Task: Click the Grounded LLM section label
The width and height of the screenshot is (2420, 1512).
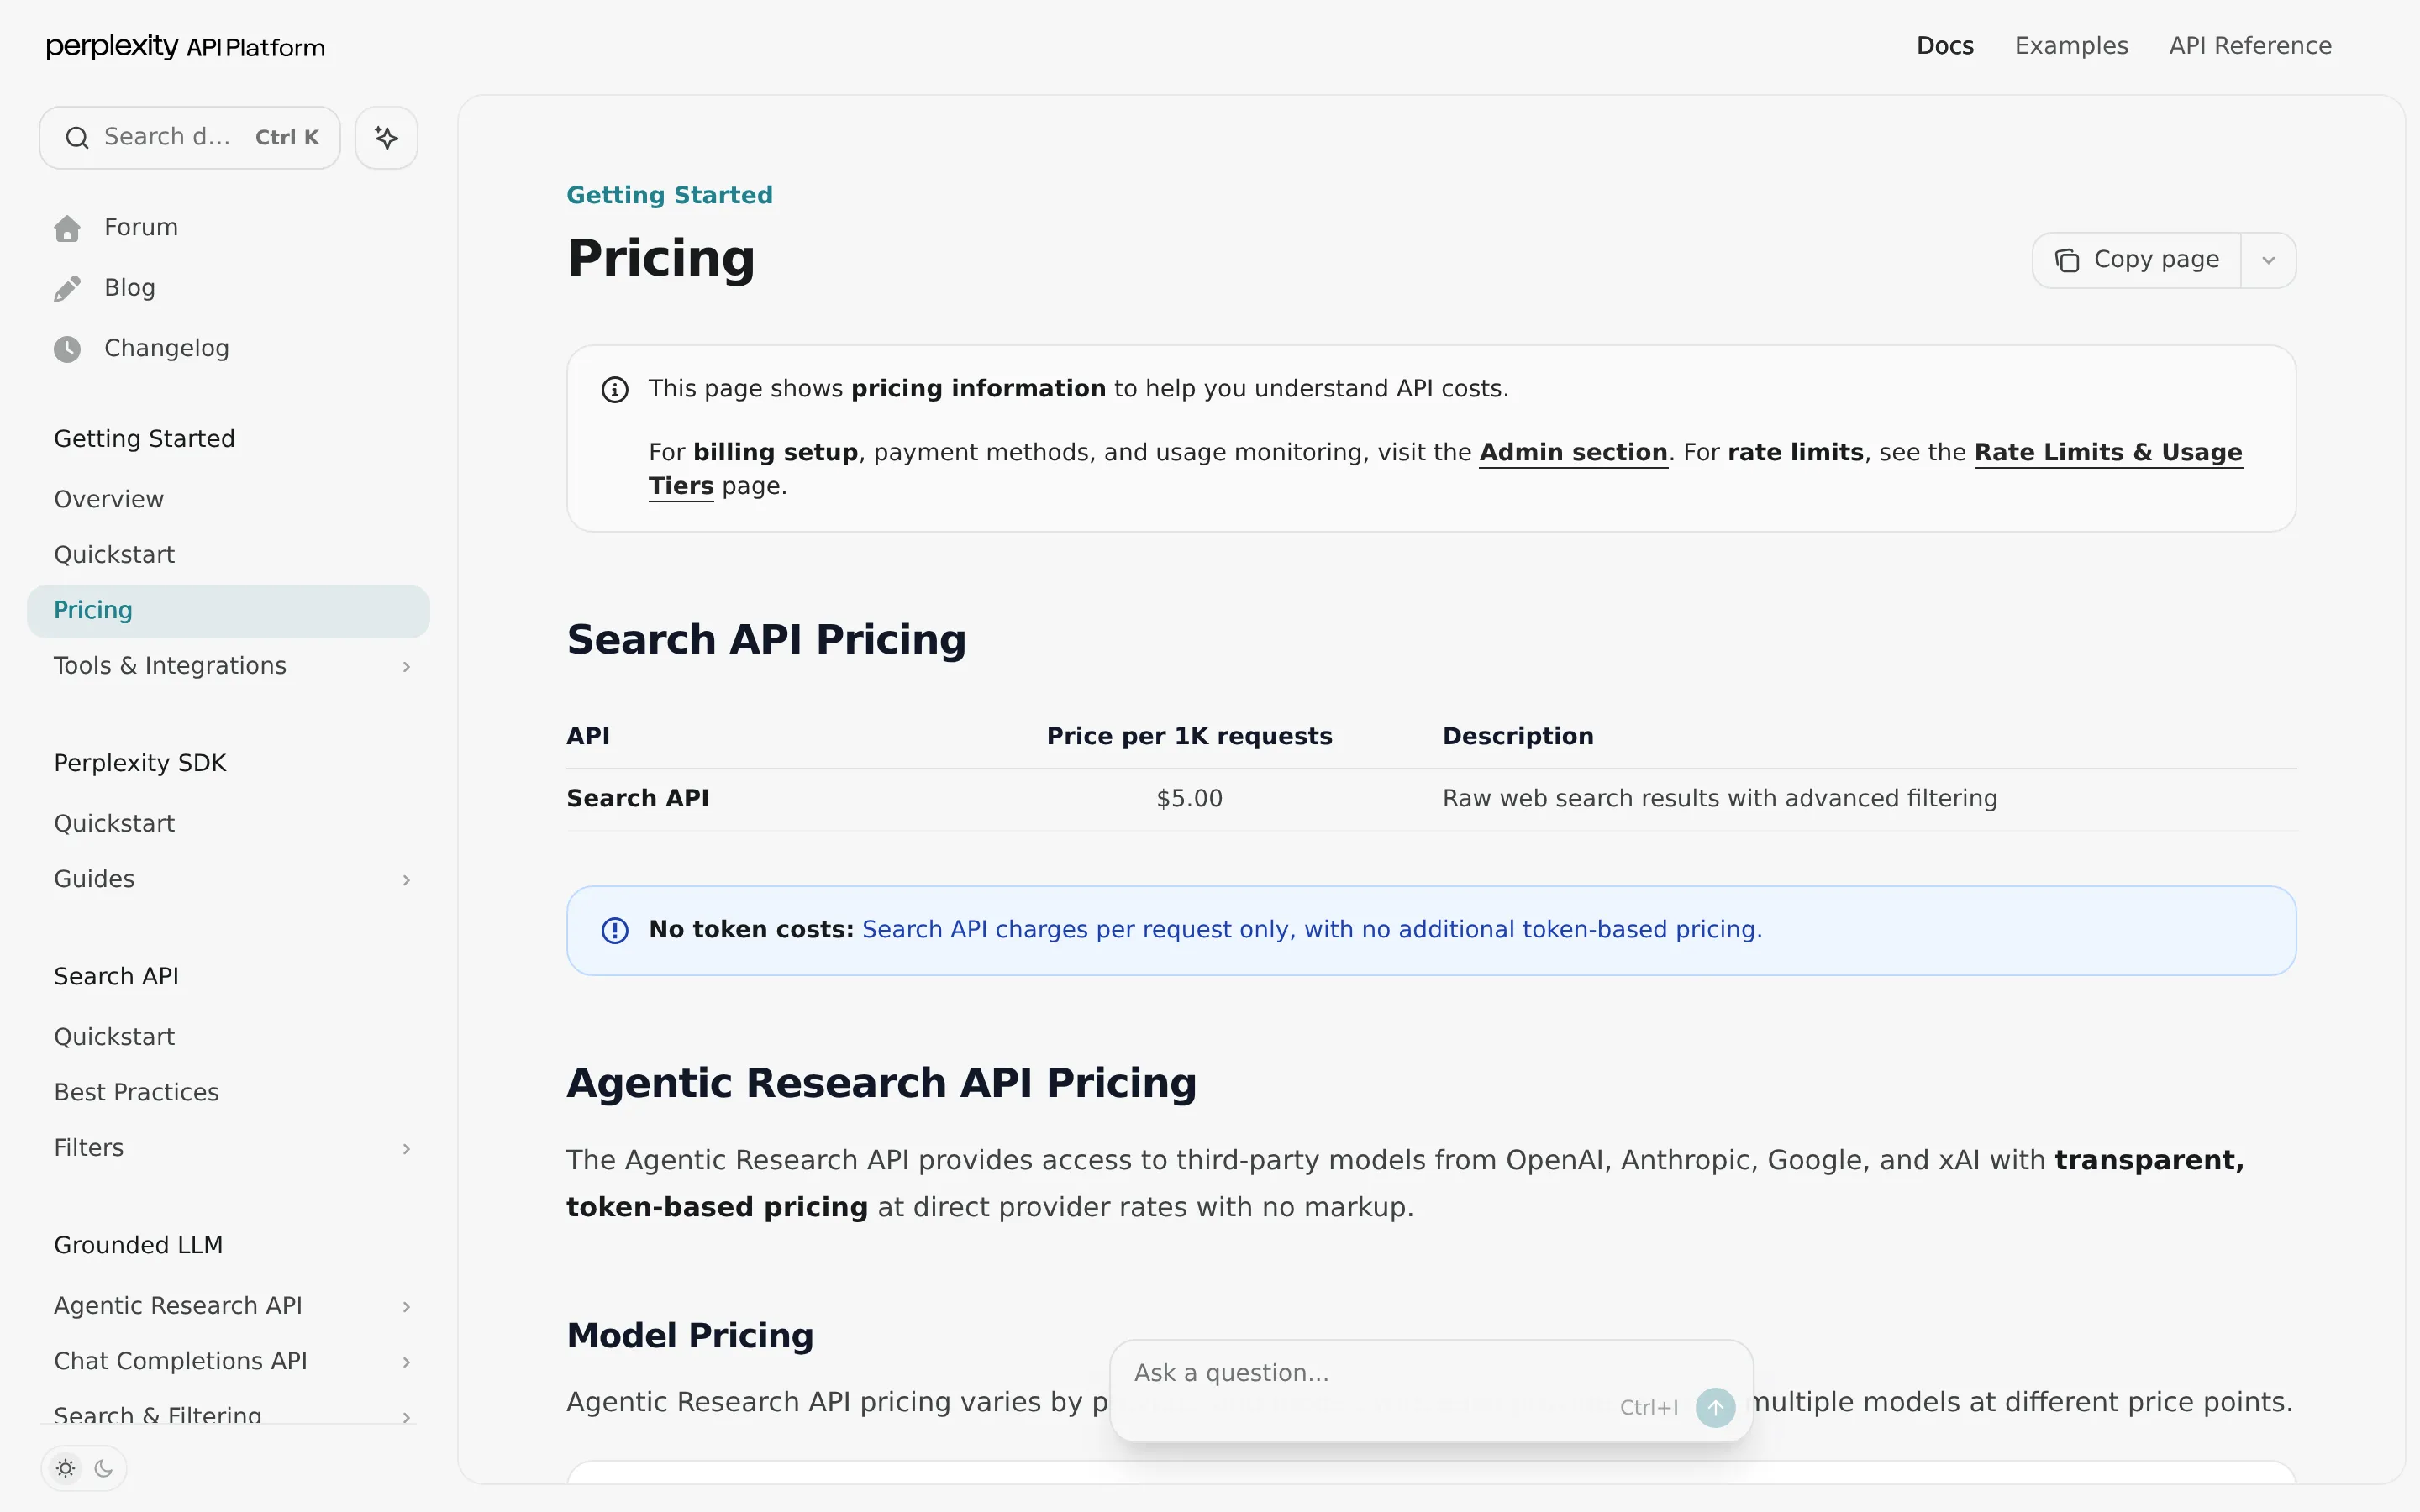Action: pos(138,1246)
